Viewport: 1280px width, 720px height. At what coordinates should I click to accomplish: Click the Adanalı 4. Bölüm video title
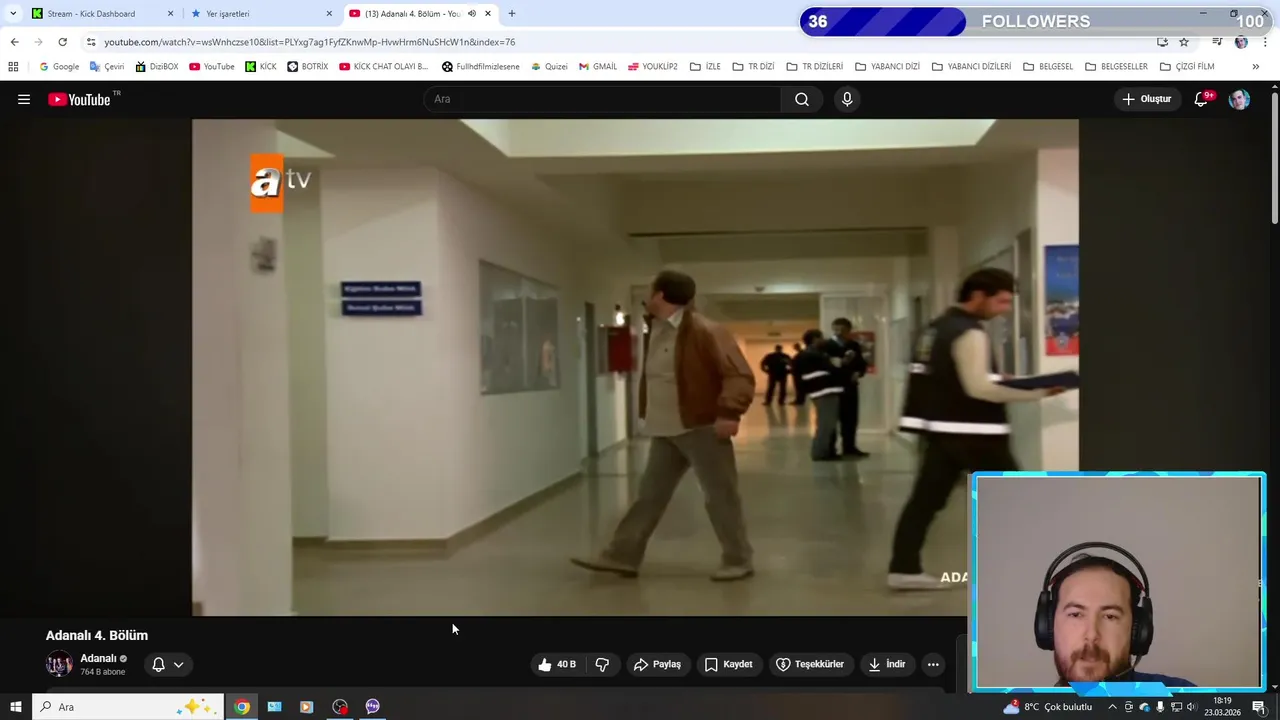[97, 635]
